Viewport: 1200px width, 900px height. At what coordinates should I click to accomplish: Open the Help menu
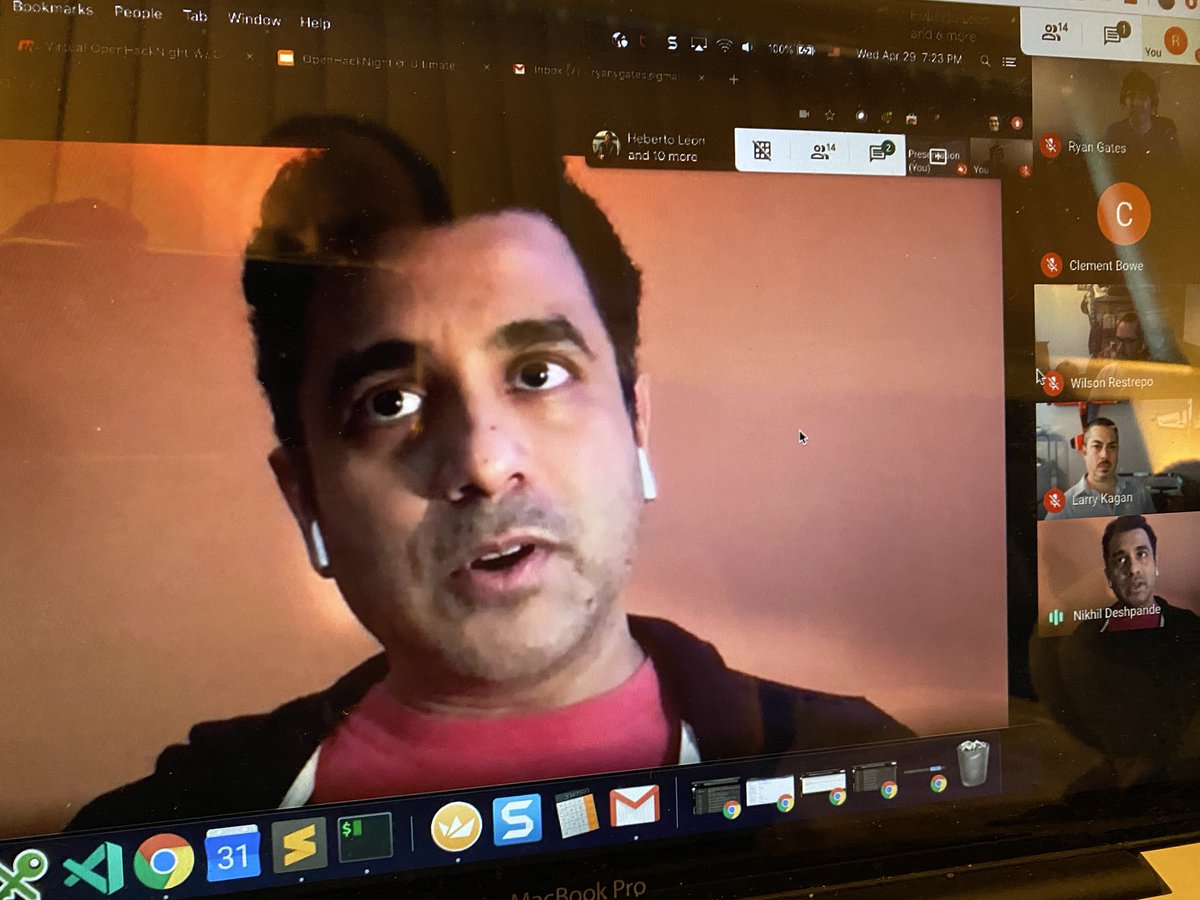click(x=315, y=22)
